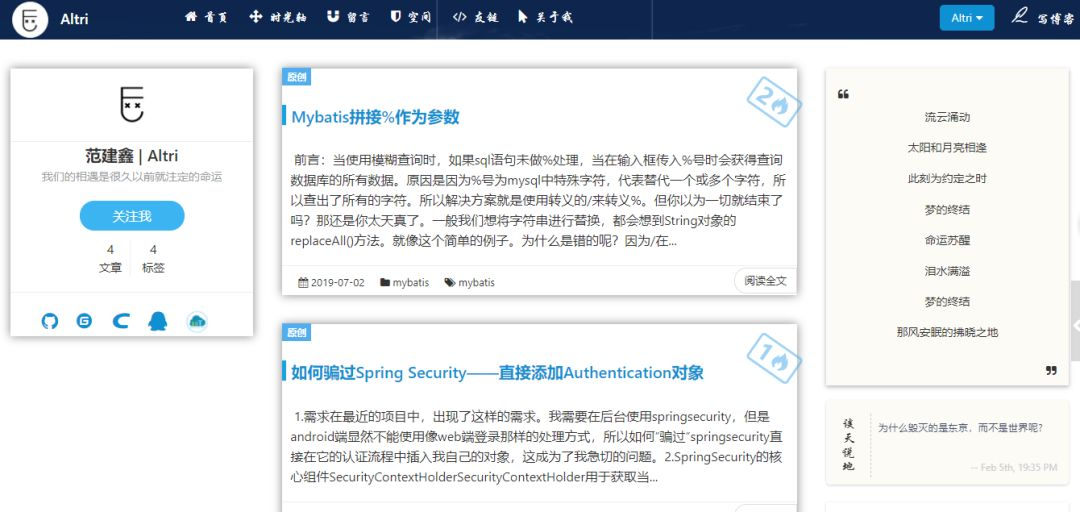Click the poem line 那风安眠的拂晓之地

pyautogui.click(x=947, y=332)
